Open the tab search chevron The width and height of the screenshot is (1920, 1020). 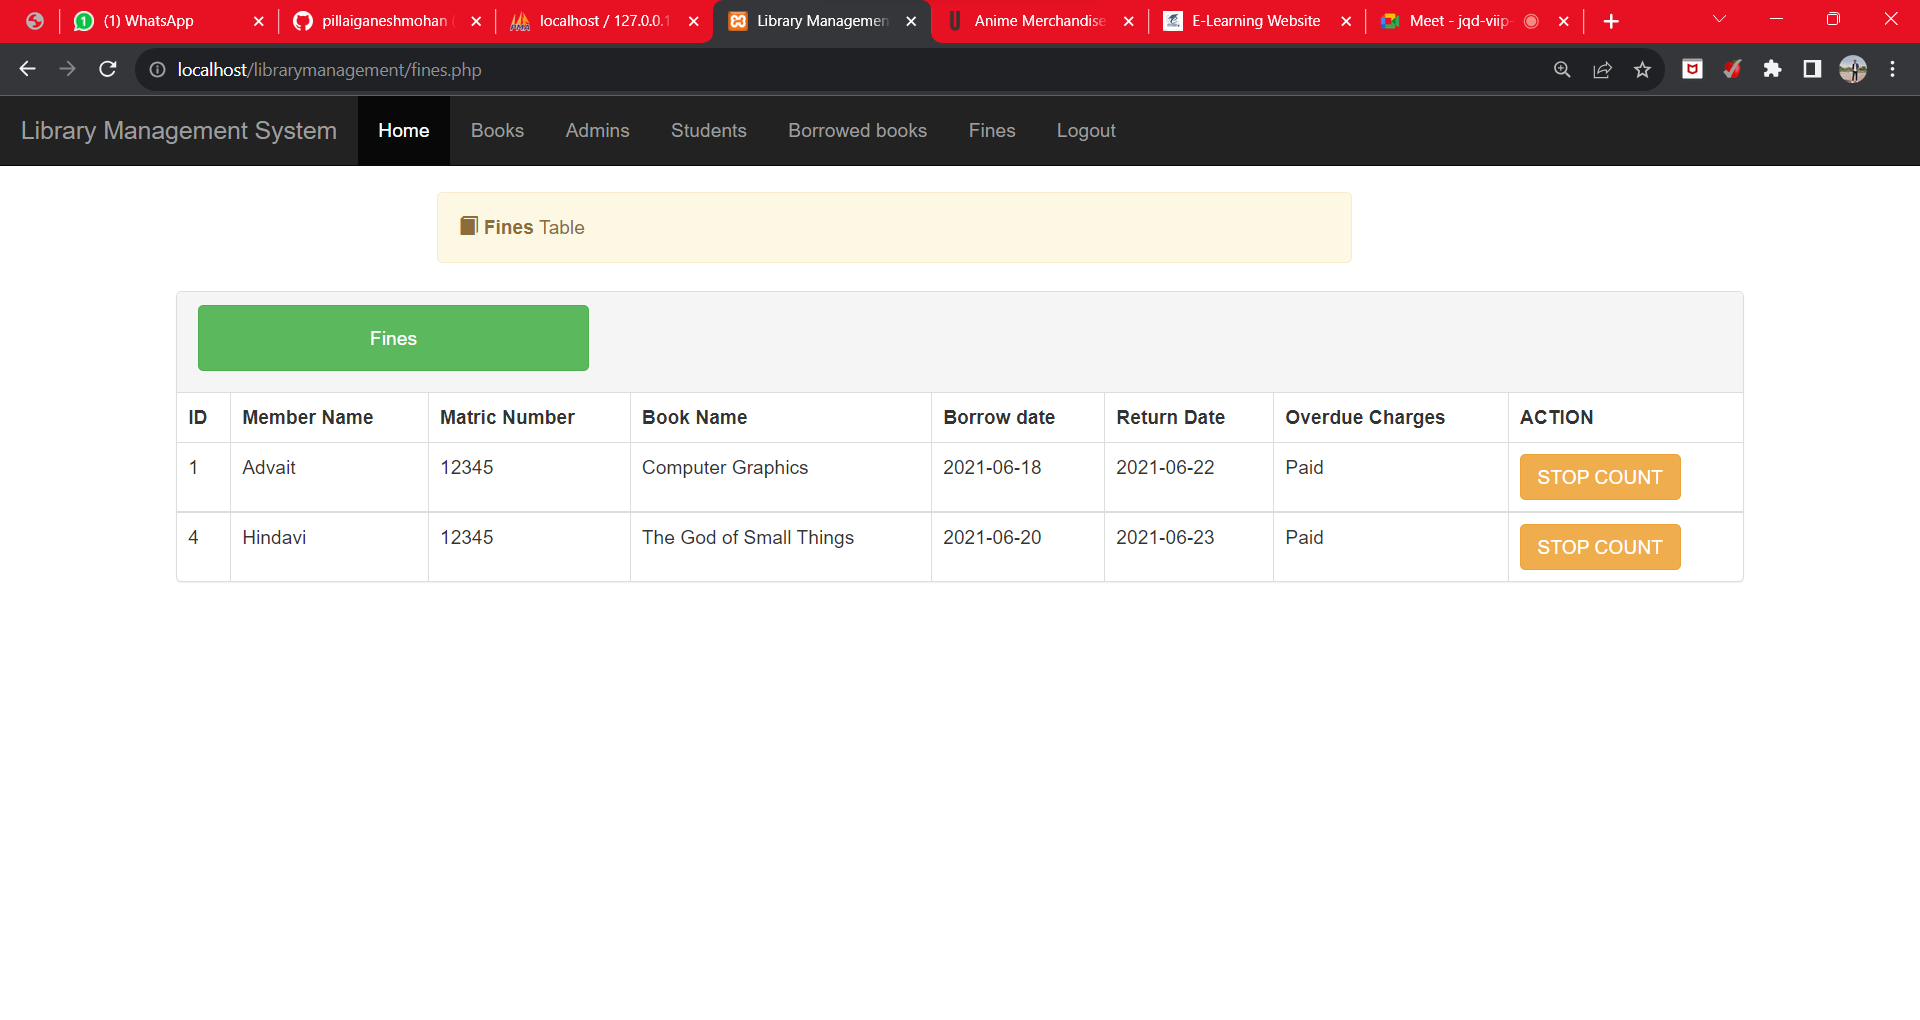click(1719, 18)
